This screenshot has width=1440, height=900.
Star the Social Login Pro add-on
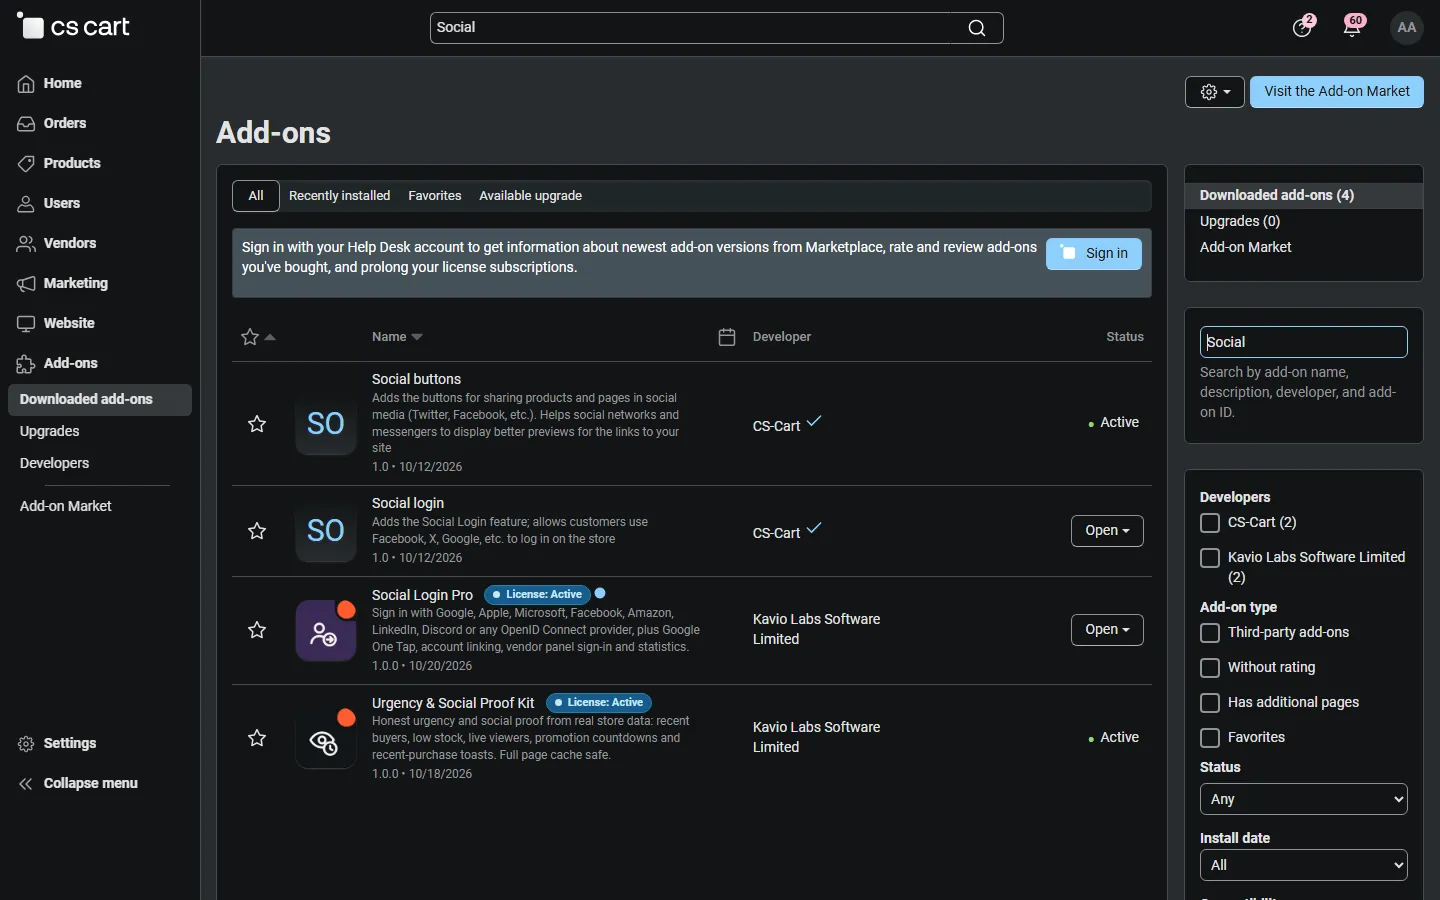[257, 630]
